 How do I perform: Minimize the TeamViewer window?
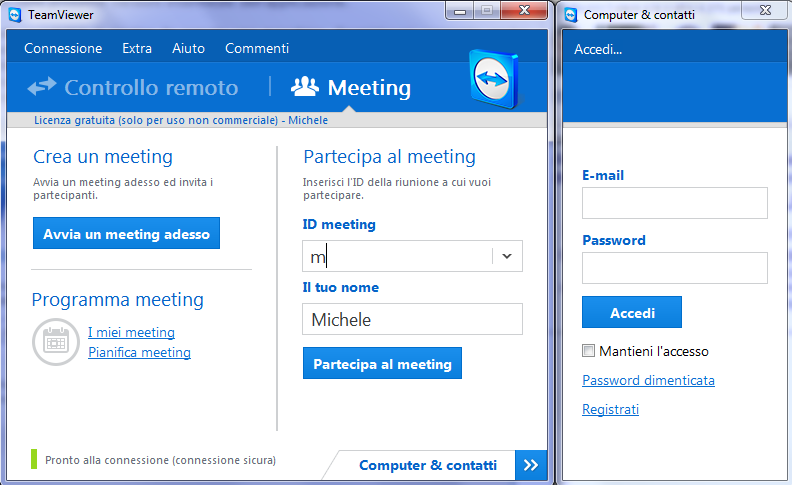coord(460,11)
